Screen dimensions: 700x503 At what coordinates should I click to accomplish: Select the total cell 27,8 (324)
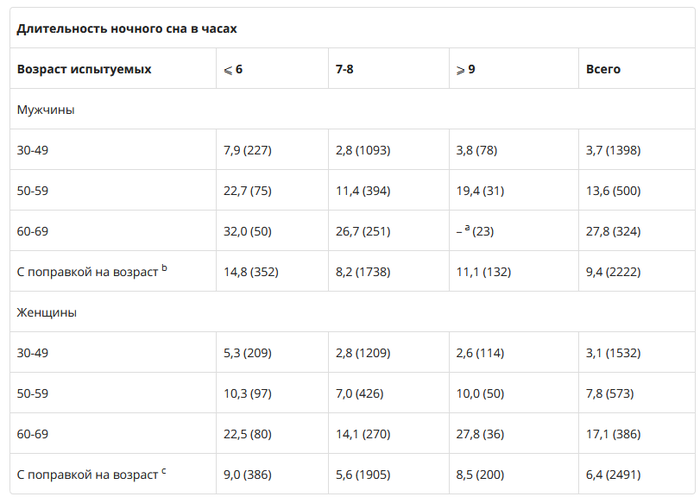click(x=613, y=231)
